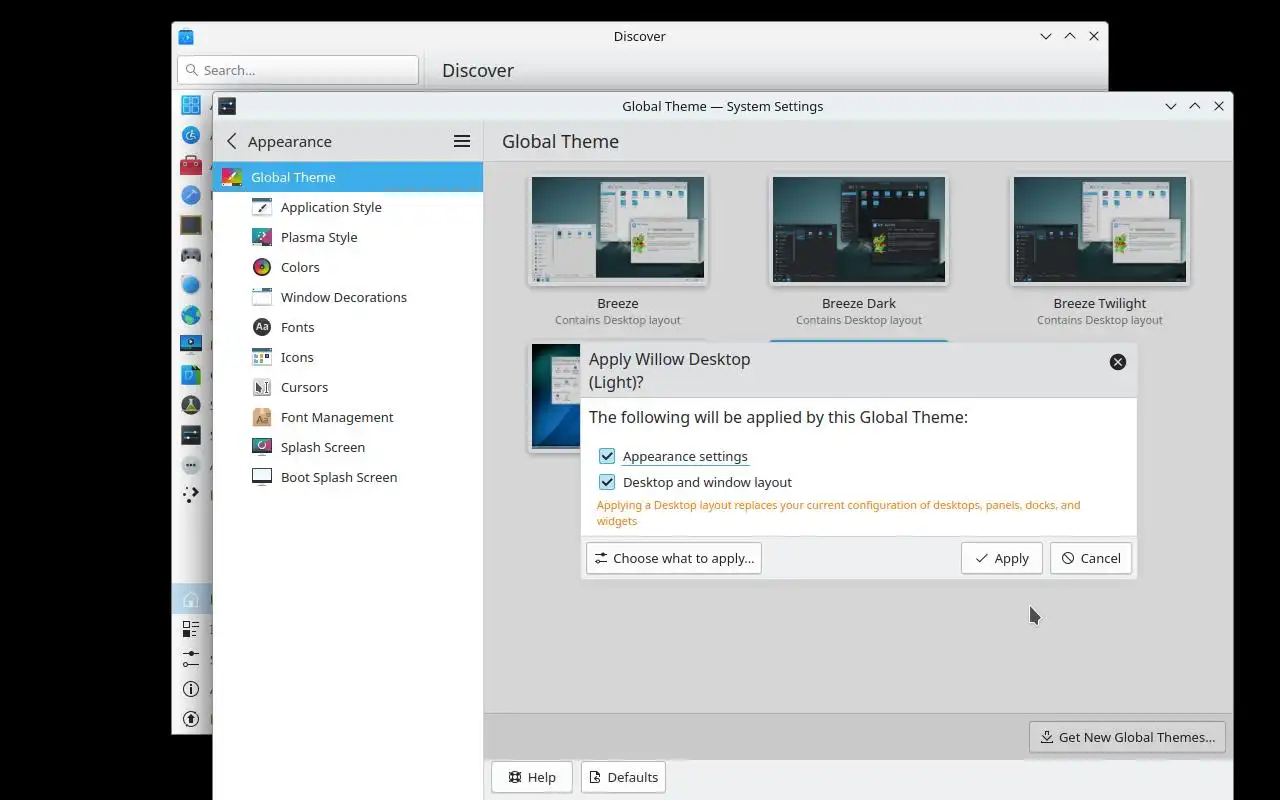
Task: Open Font Management in sidebar list
Action: 347,417
